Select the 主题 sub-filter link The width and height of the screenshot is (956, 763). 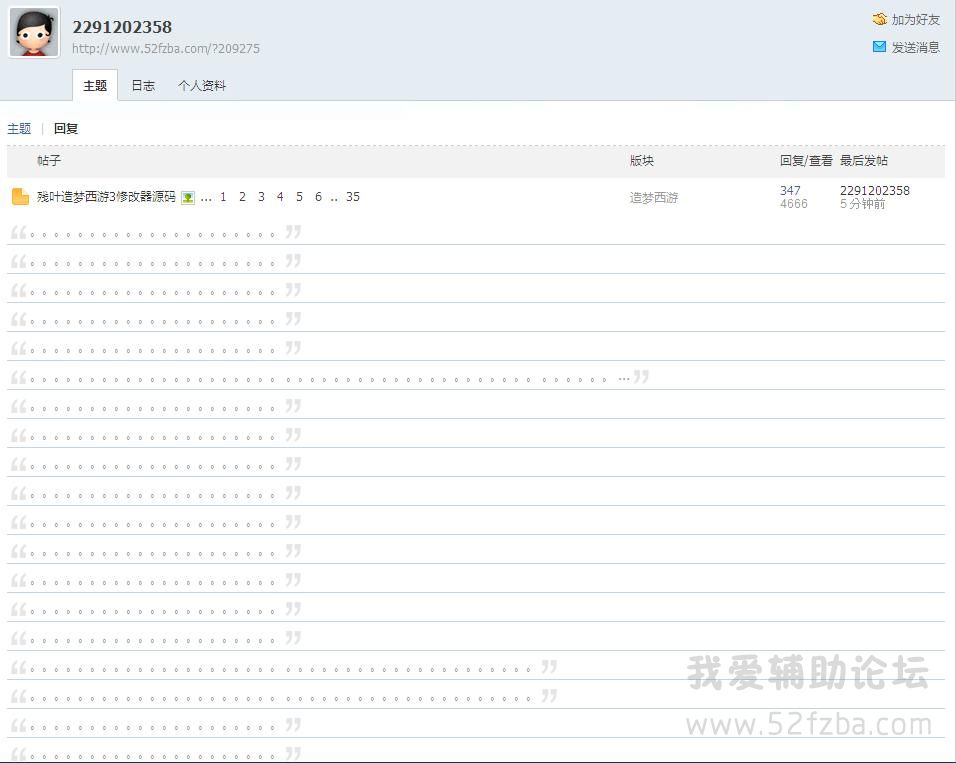[19, 128]
